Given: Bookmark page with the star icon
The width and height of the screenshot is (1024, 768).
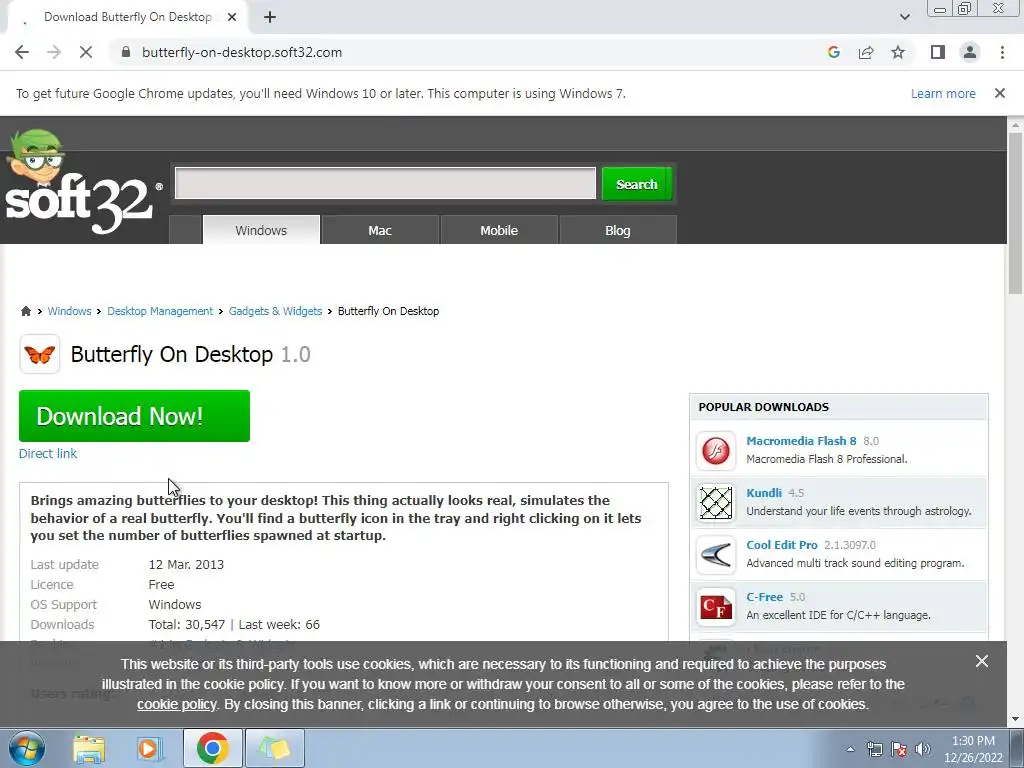Looking at the screenshot, I should pyautogui.click(x=898, y=52).
